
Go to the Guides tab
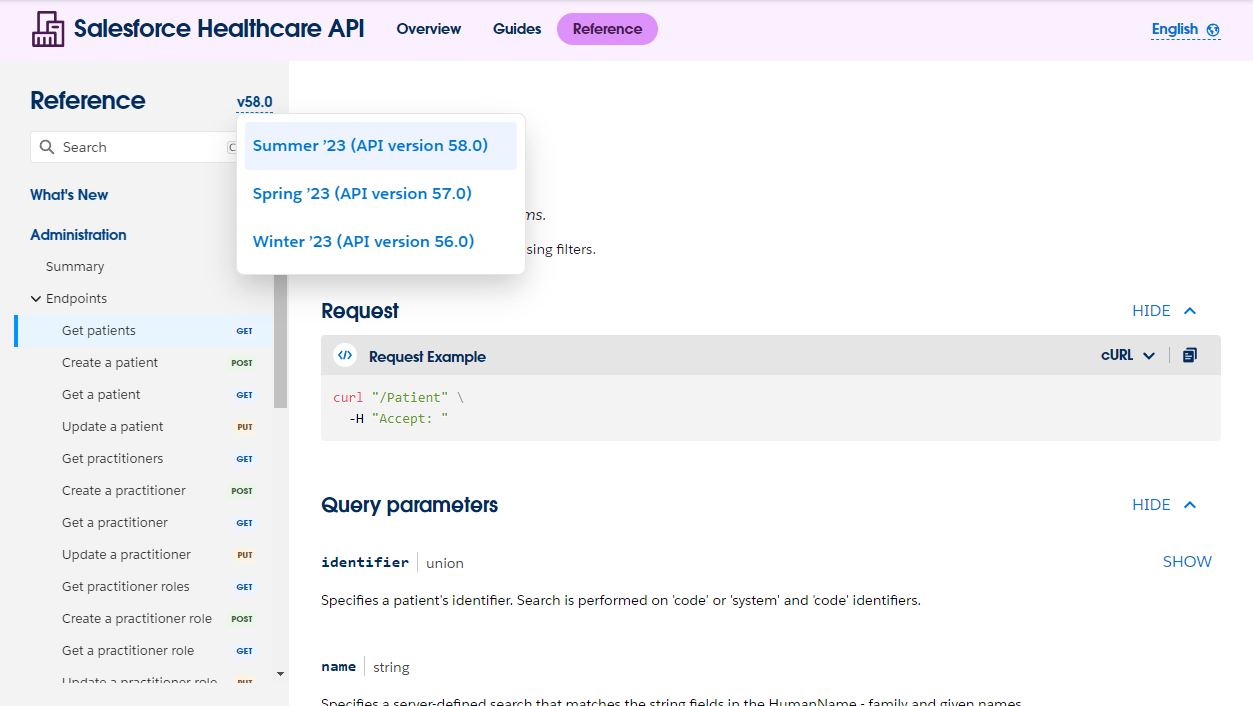[x=517, y=29]
